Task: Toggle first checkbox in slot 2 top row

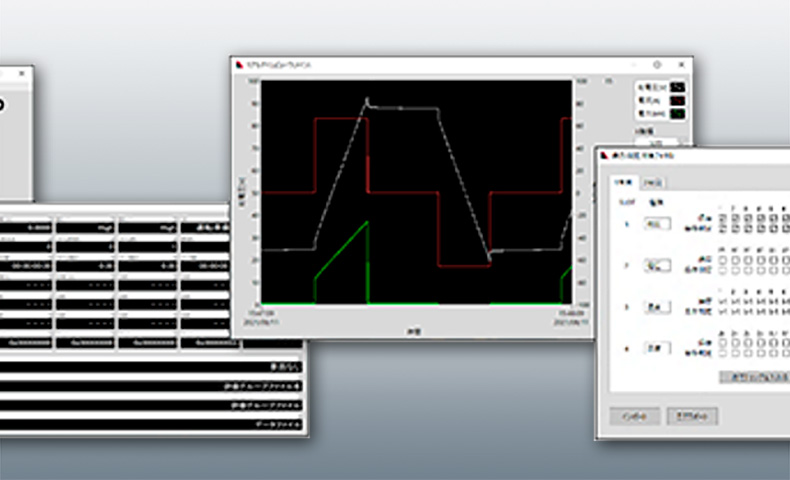Action: [x=722, y=260]
